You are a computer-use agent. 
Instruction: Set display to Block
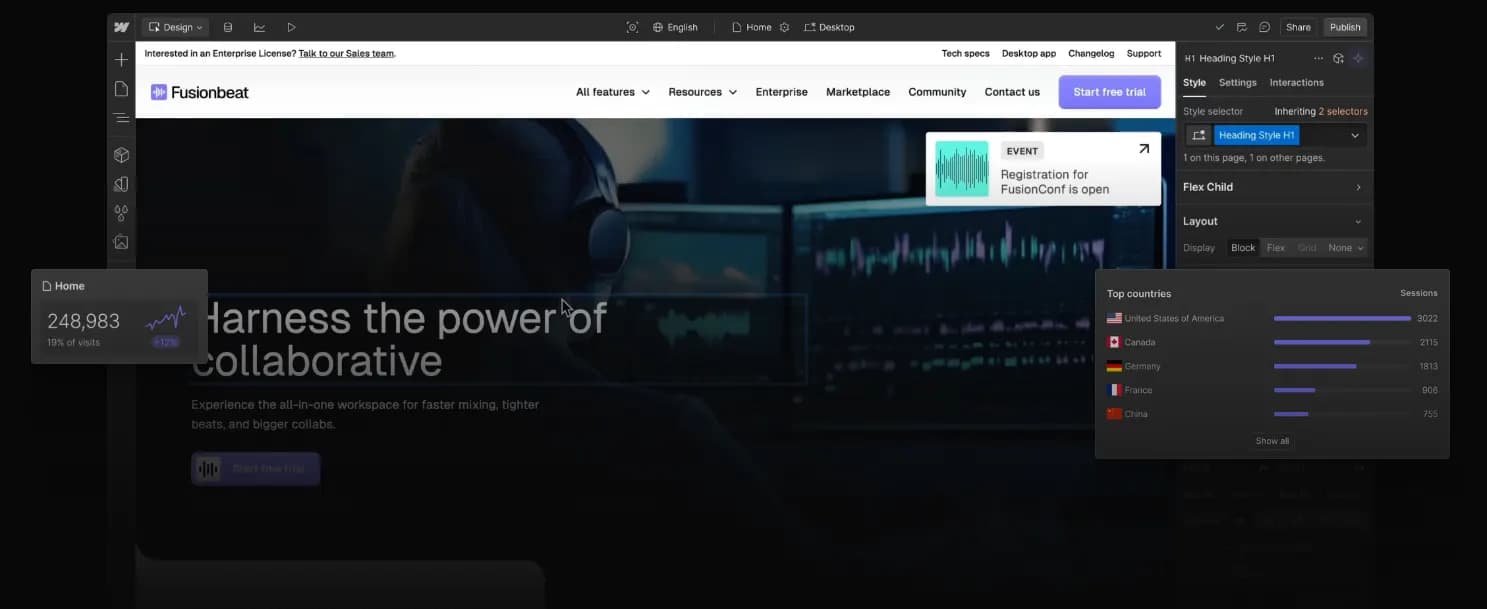pos(1243,248)
